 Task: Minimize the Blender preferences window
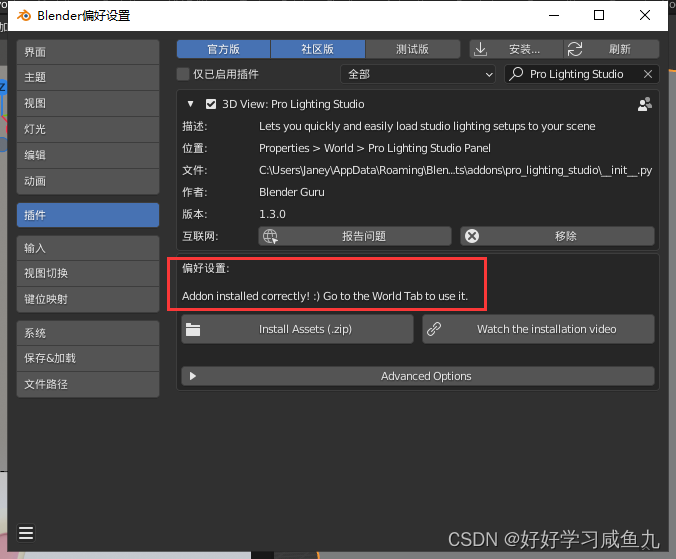click(554, 16)
